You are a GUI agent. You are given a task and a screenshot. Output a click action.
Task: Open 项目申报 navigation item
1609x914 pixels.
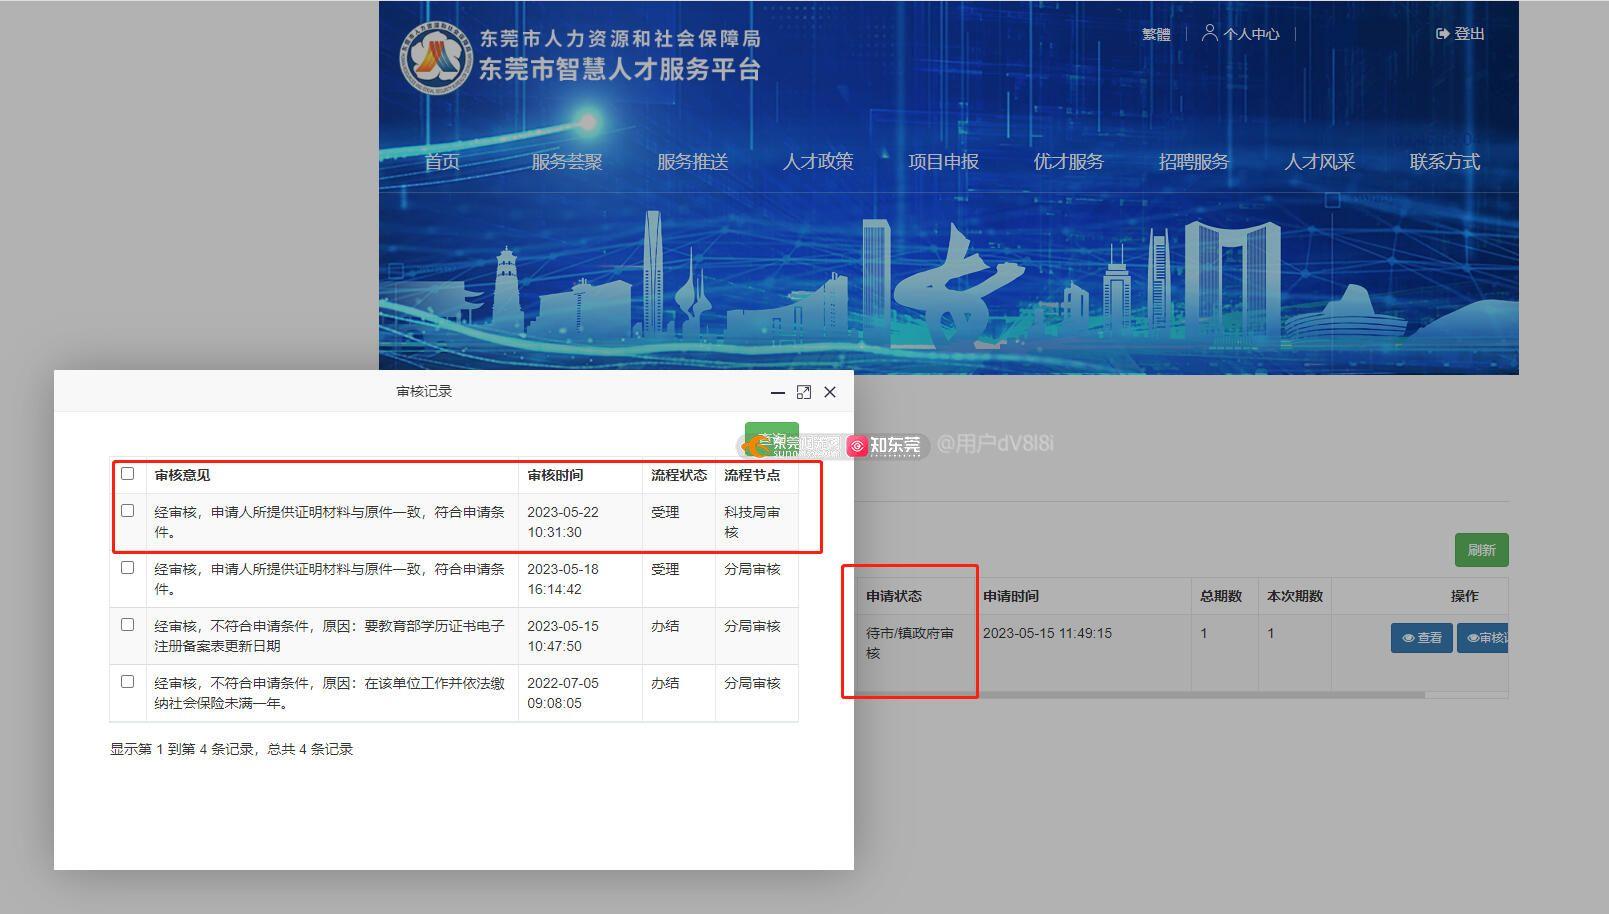click(x=943, y=162)
